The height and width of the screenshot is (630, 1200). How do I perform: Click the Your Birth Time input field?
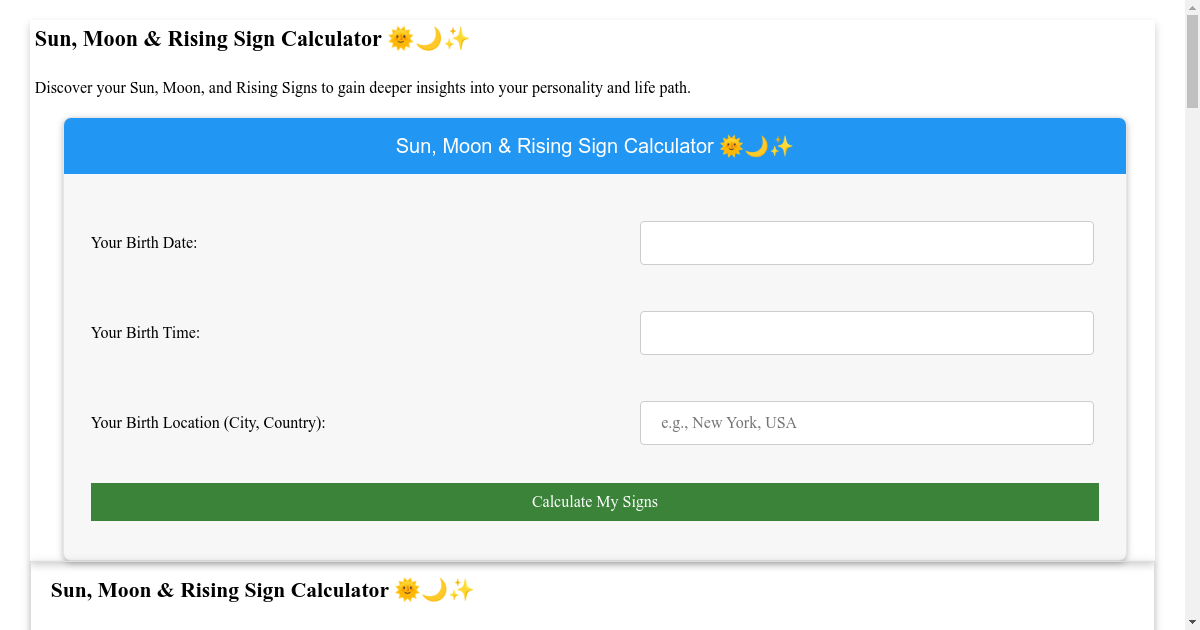866,332
